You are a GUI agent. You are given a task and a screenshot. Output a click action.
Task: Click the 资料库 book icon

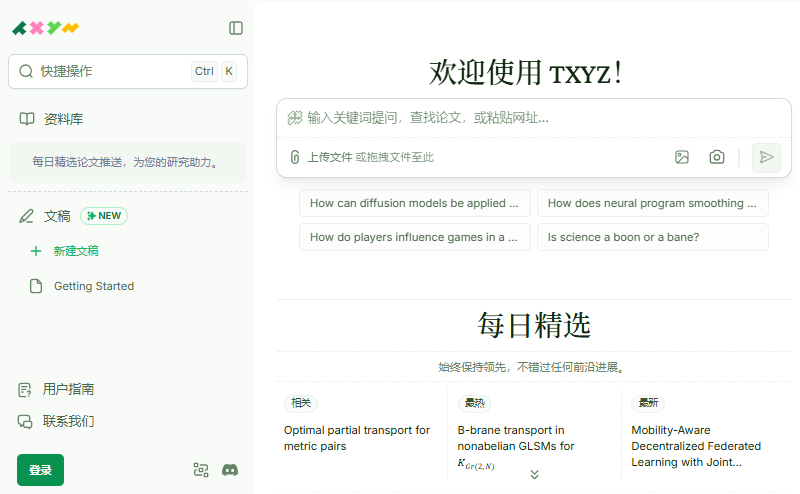27,119
